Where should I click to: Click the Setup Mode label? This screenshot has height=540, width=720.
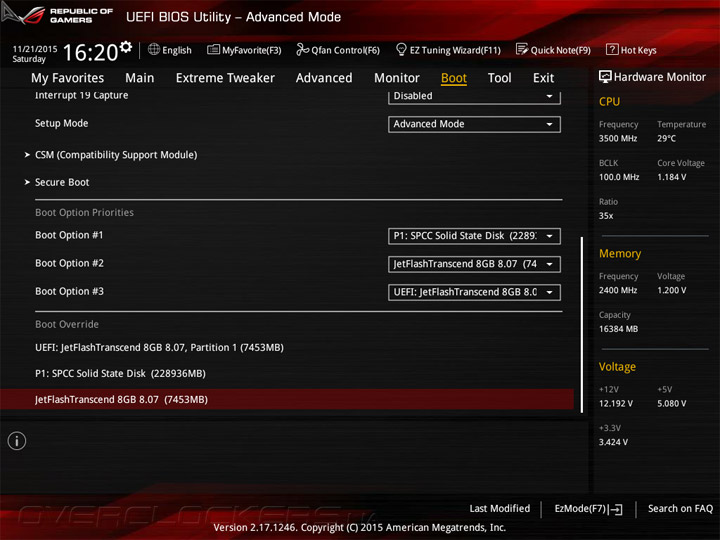[62, 123]
